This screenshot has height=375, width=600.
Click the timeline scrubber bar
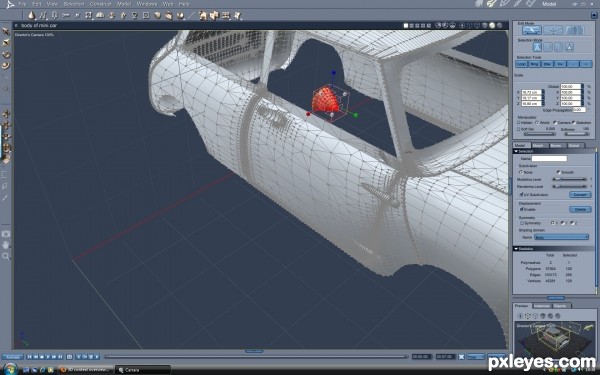pyautogui.click(x=256, y=357)
